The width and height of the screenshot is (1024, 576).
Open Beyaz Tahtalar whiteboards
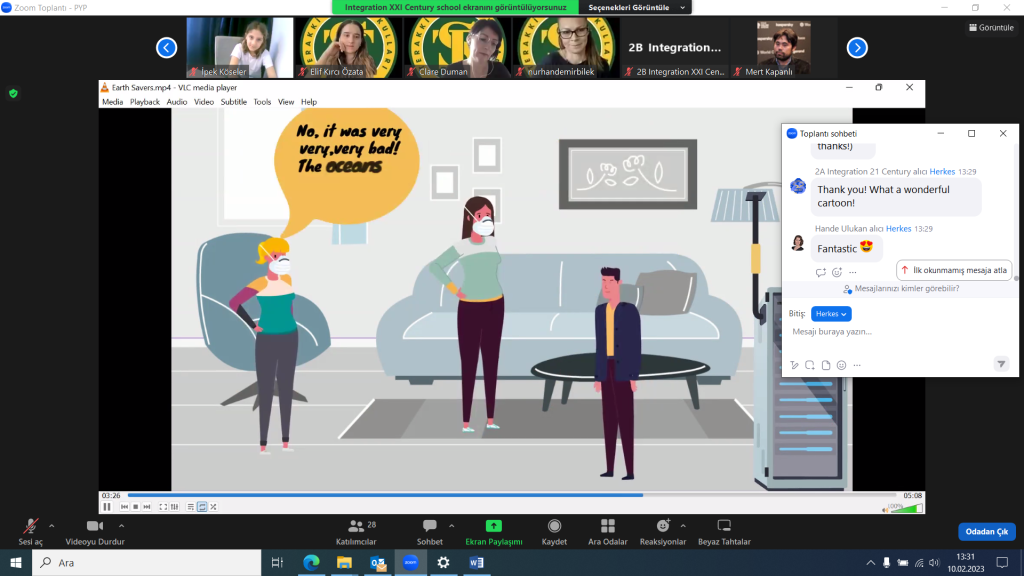725,526
